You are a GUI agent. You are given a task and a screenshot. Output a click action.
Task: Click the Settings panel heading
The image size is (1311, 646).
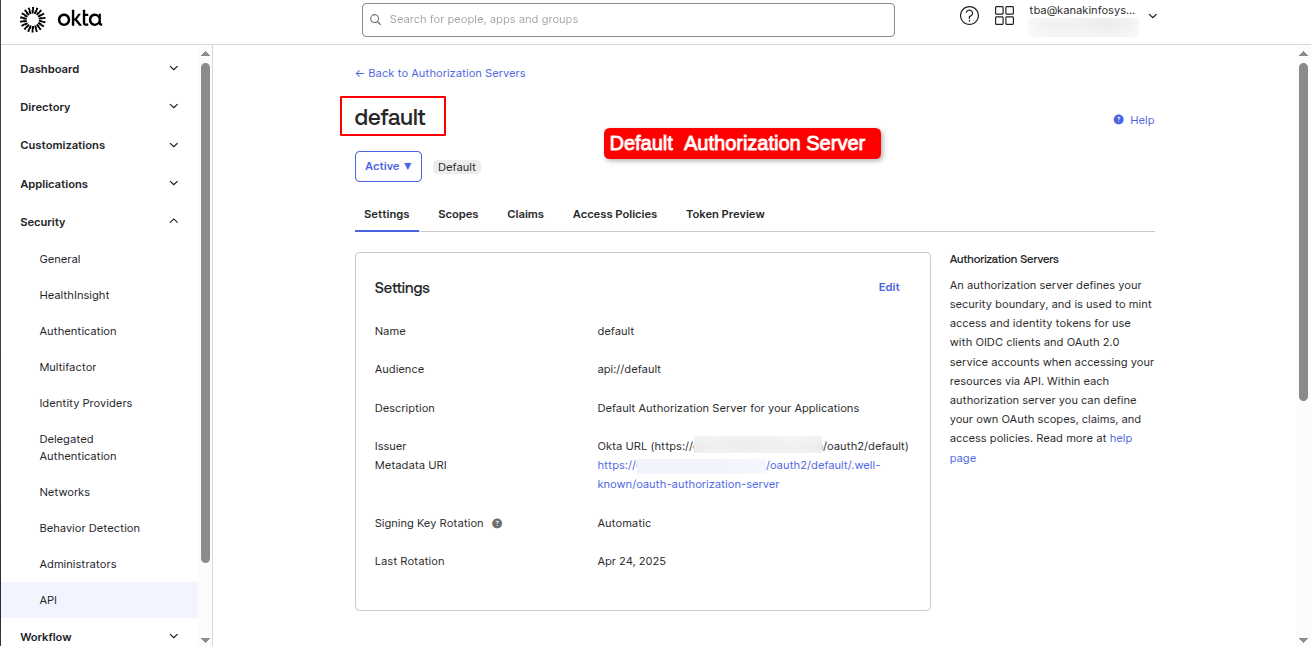pos(402,288)
